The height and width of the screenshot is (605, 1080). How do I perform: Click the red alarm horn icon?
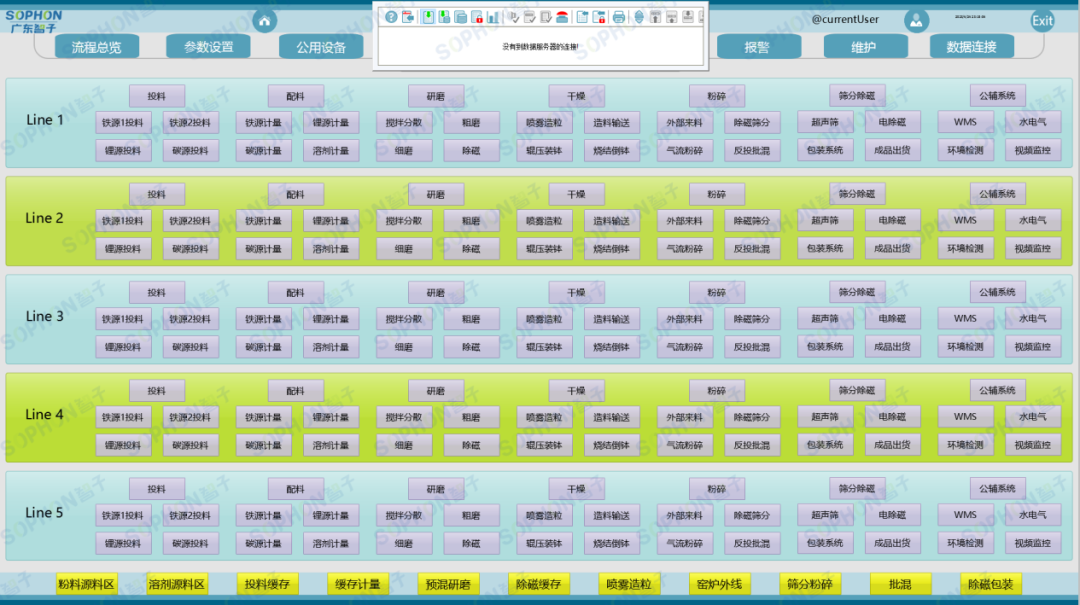point(562,17)
